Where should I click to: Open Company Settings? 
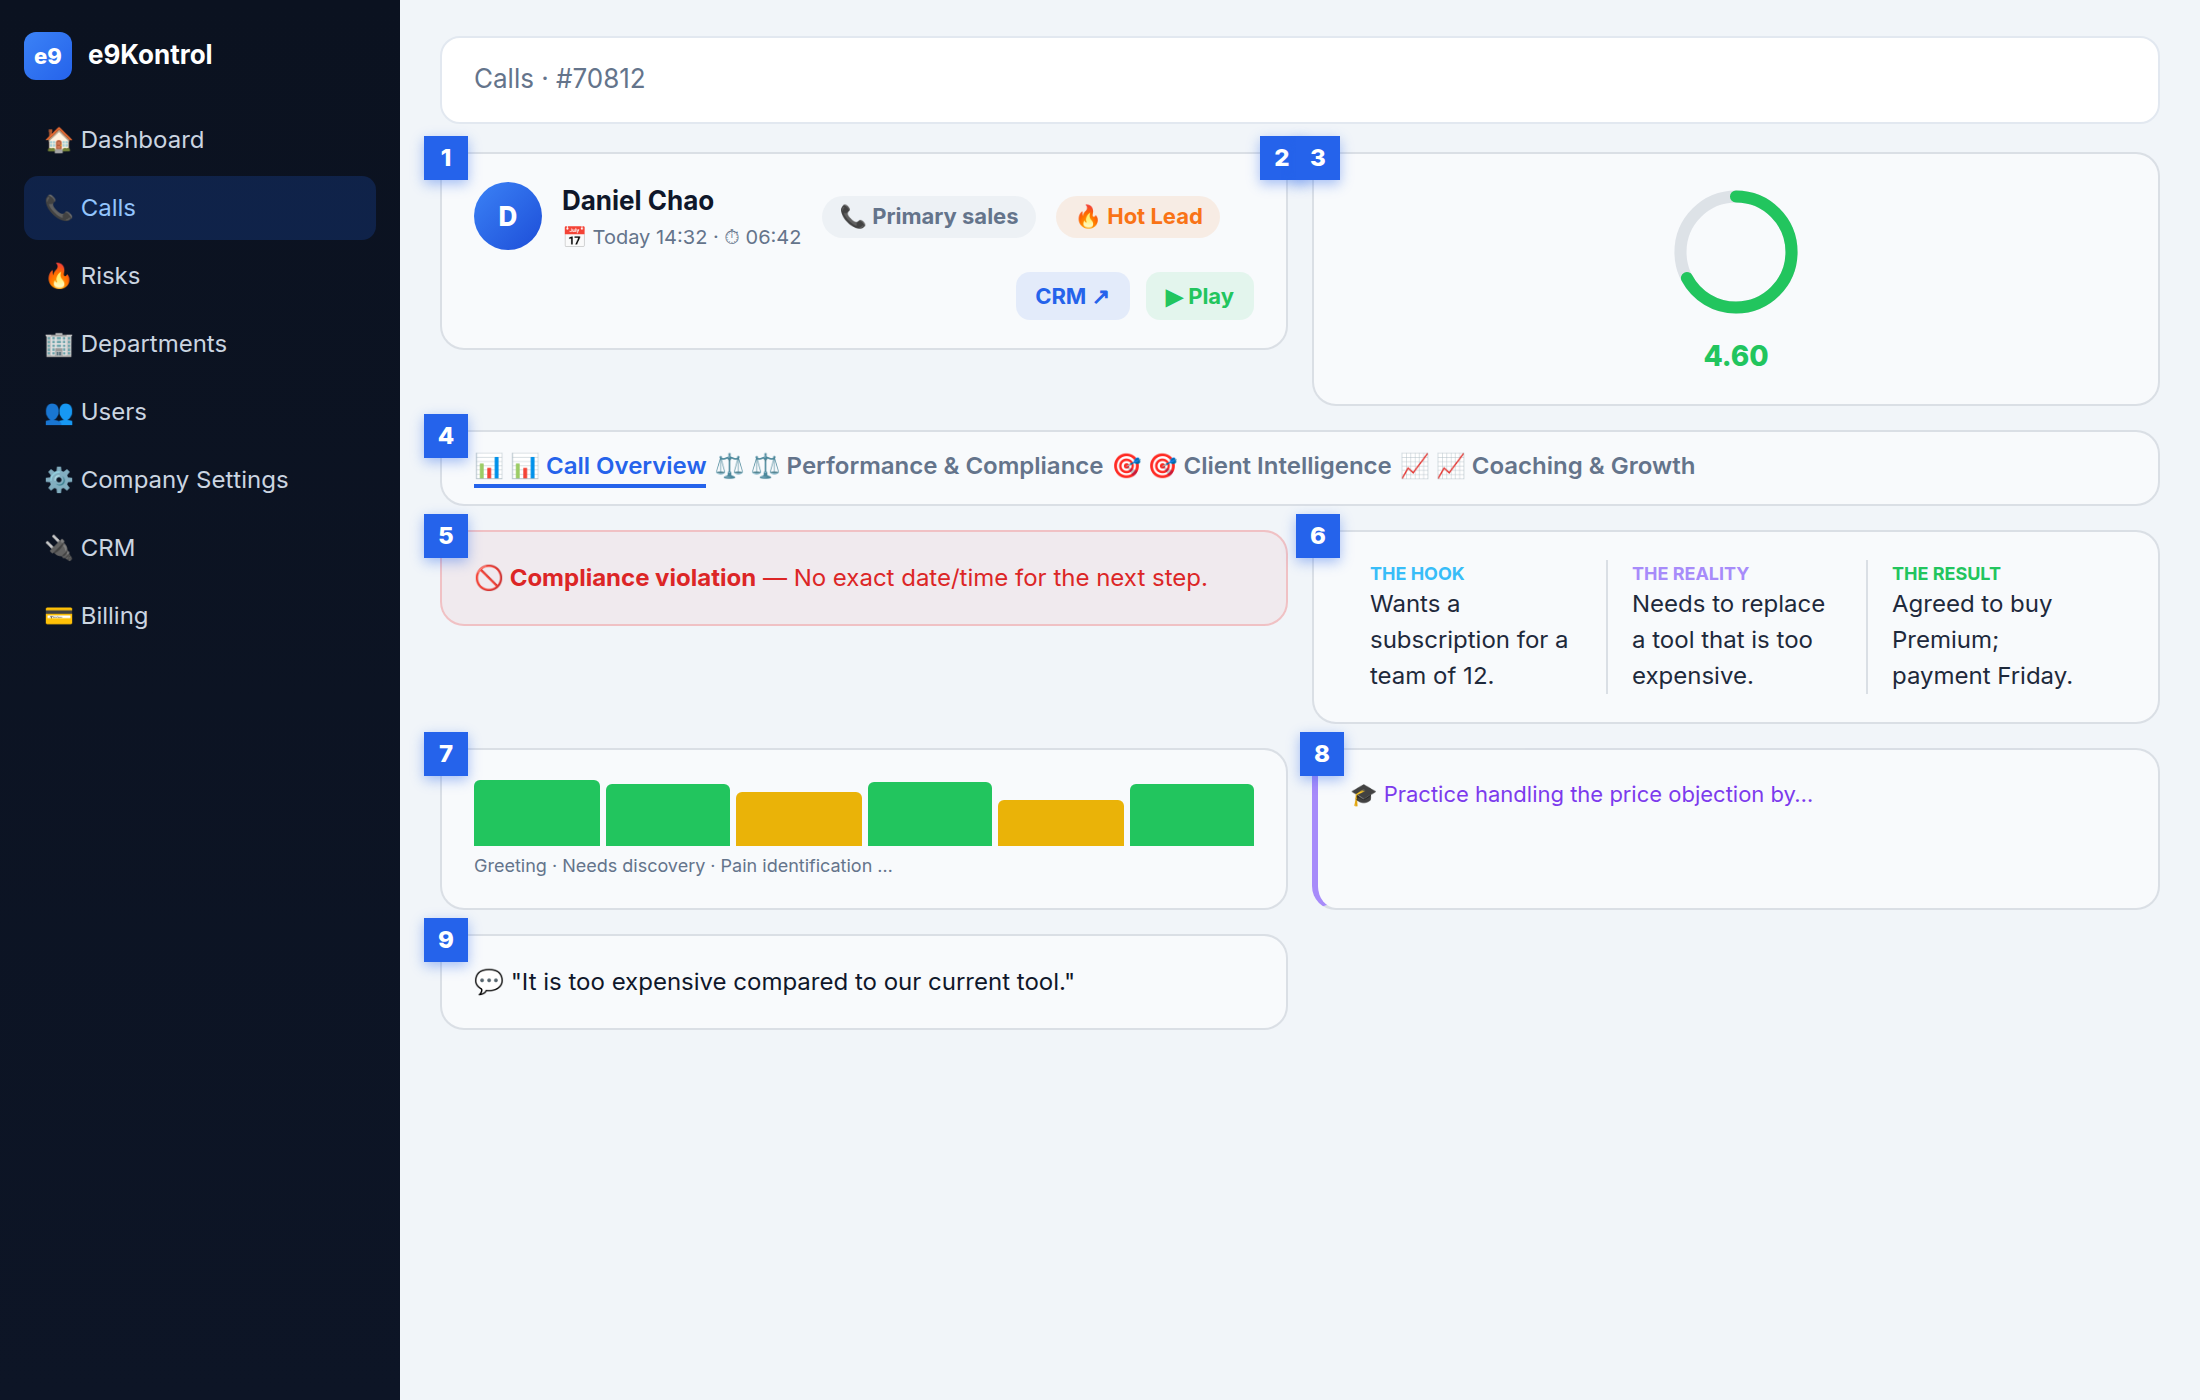pyautogui.click(x=200, y=480)
